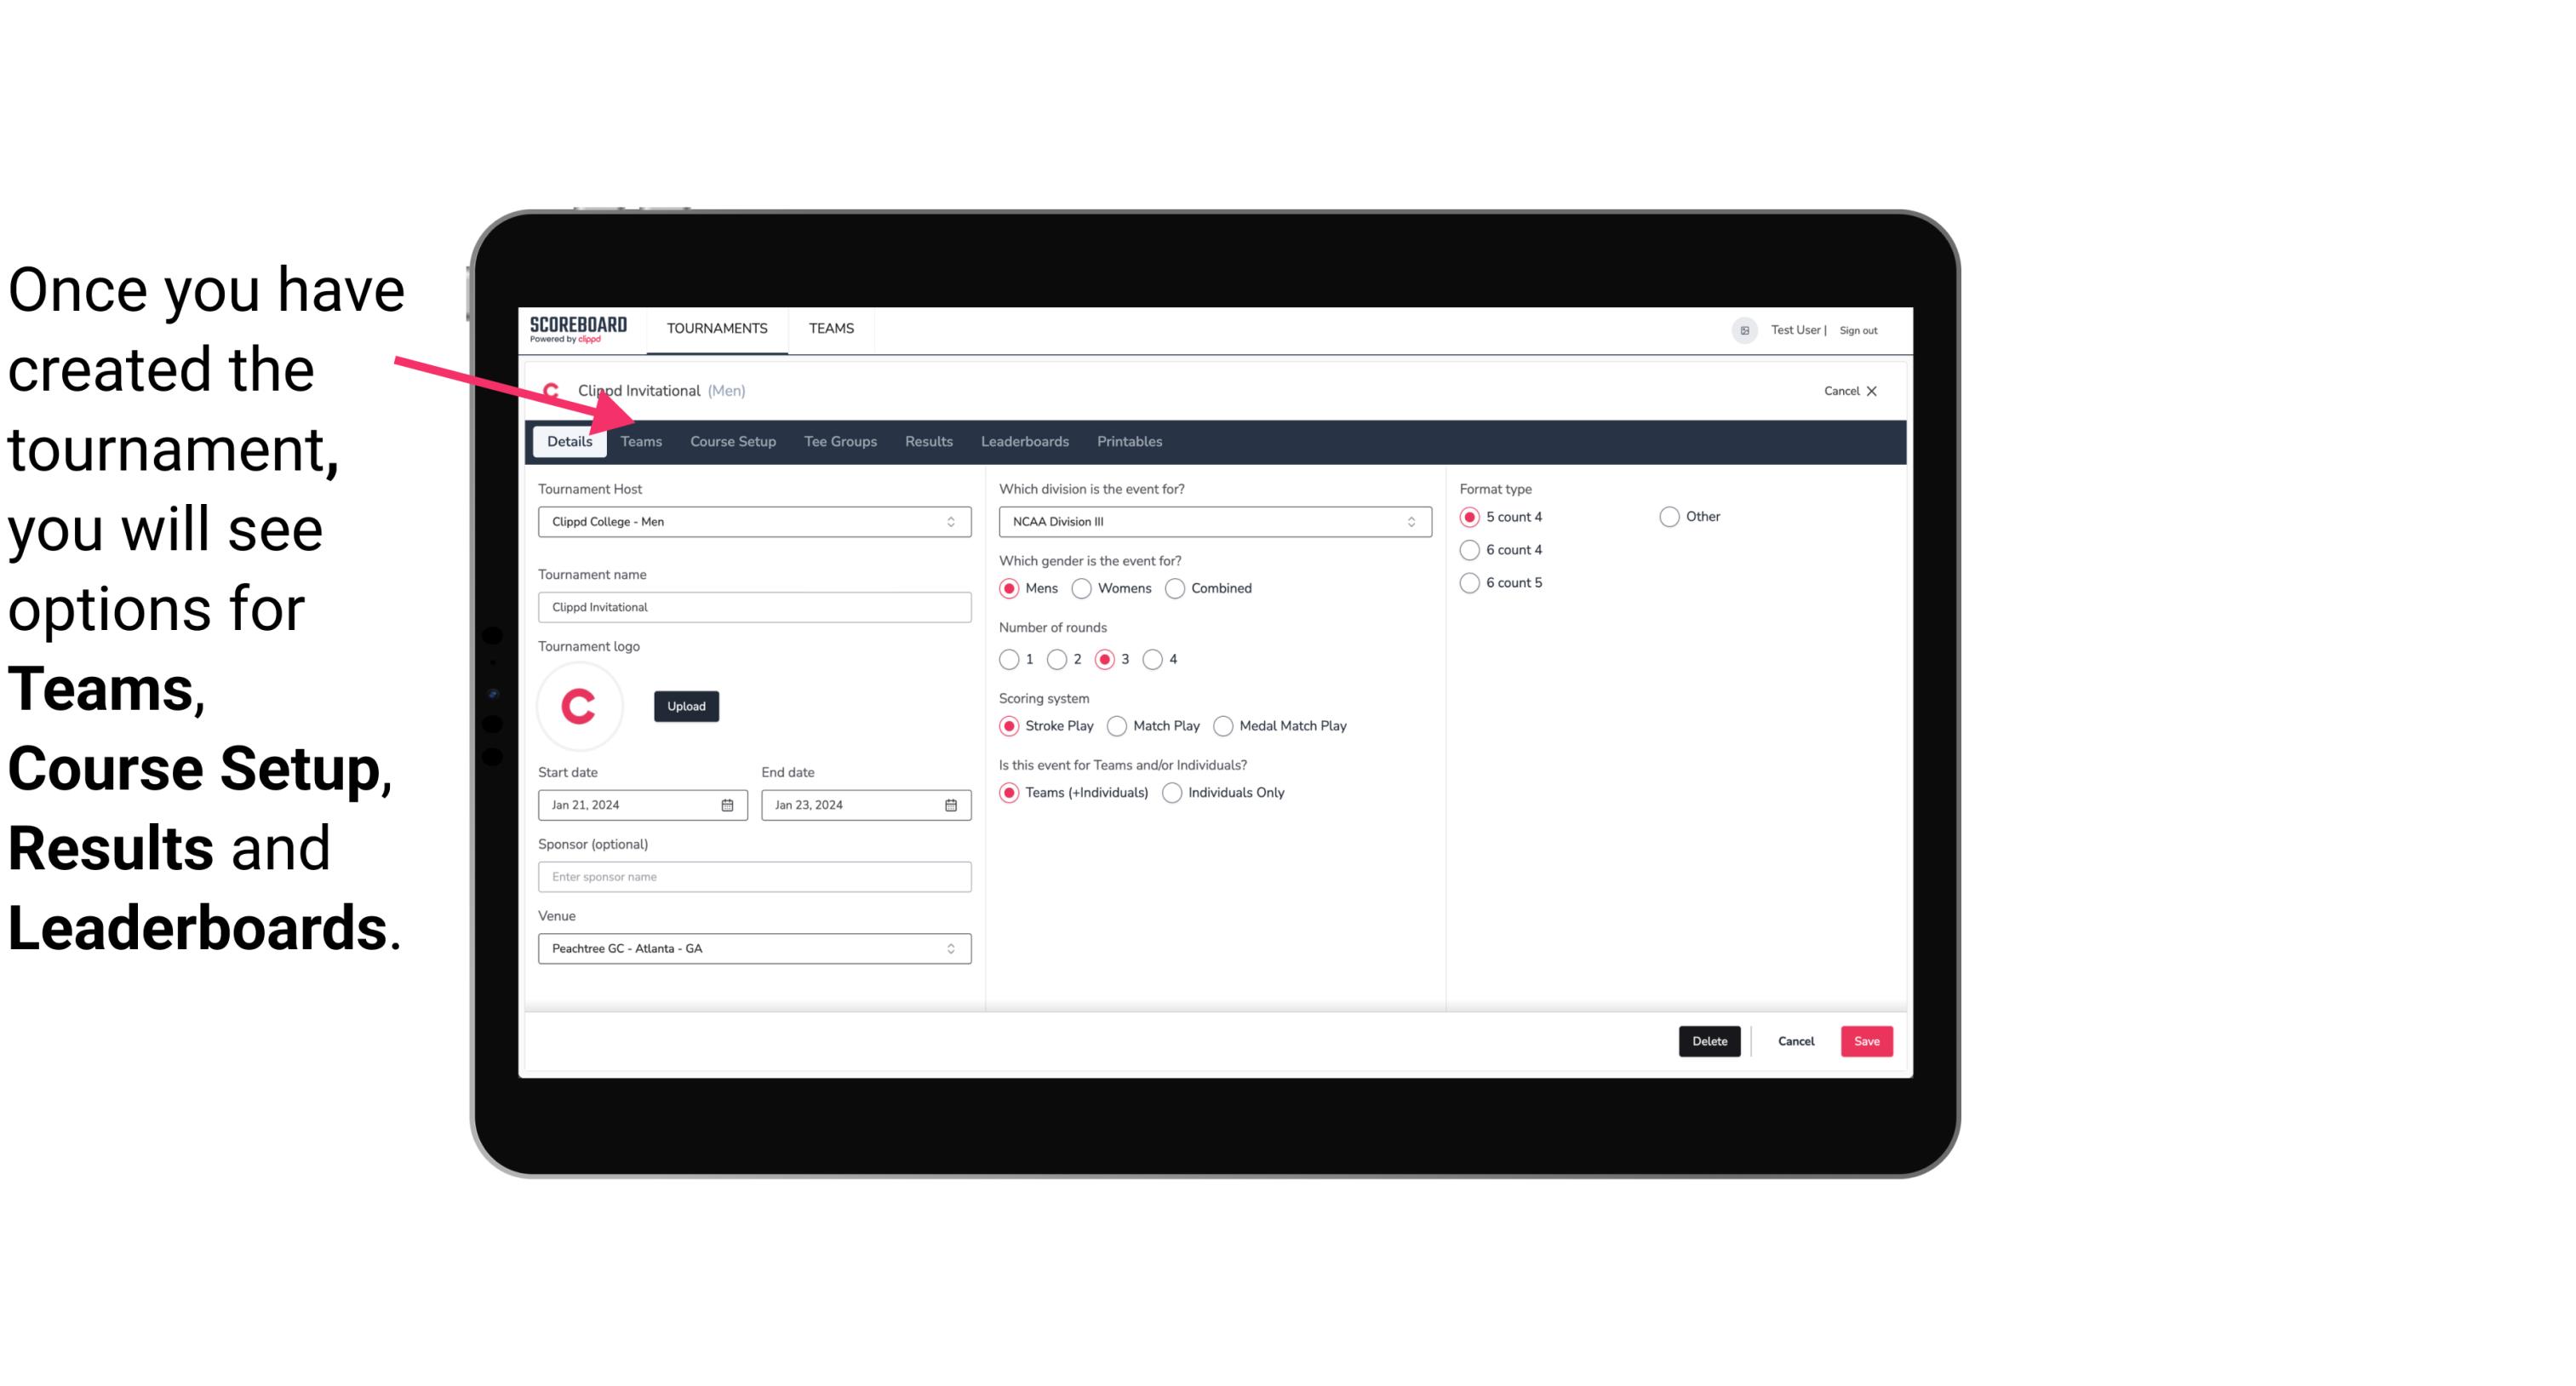Expand the division dropdown menu

click(1407, 521)
